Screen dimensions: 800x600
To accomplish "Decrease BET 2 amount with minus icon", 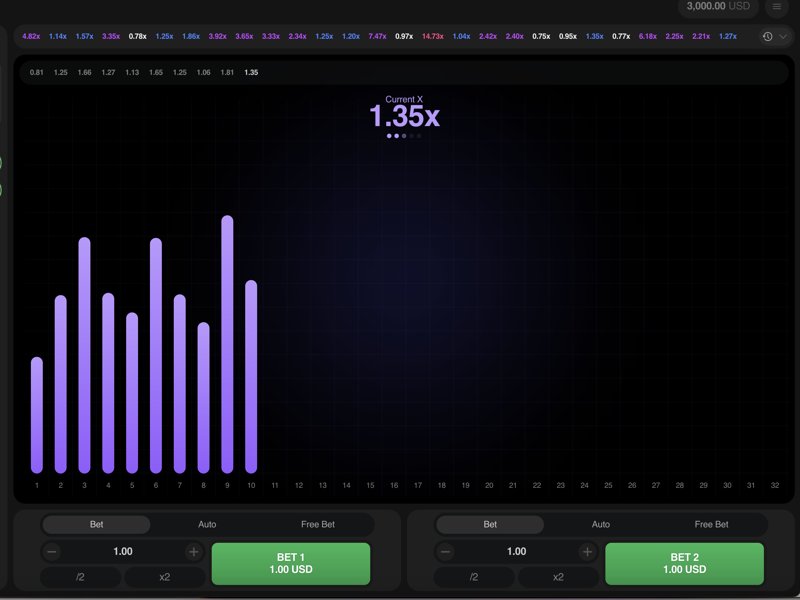I will [x=445, y=552].
